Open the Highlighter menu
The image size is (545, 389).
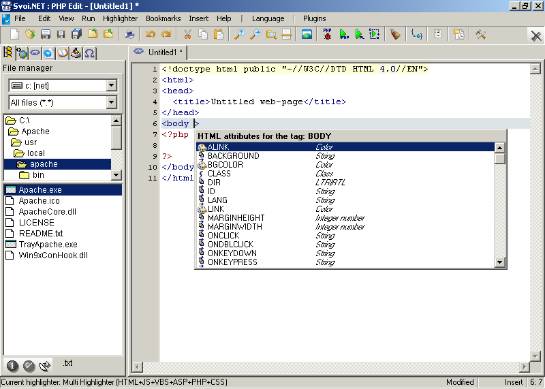(120, 18)
